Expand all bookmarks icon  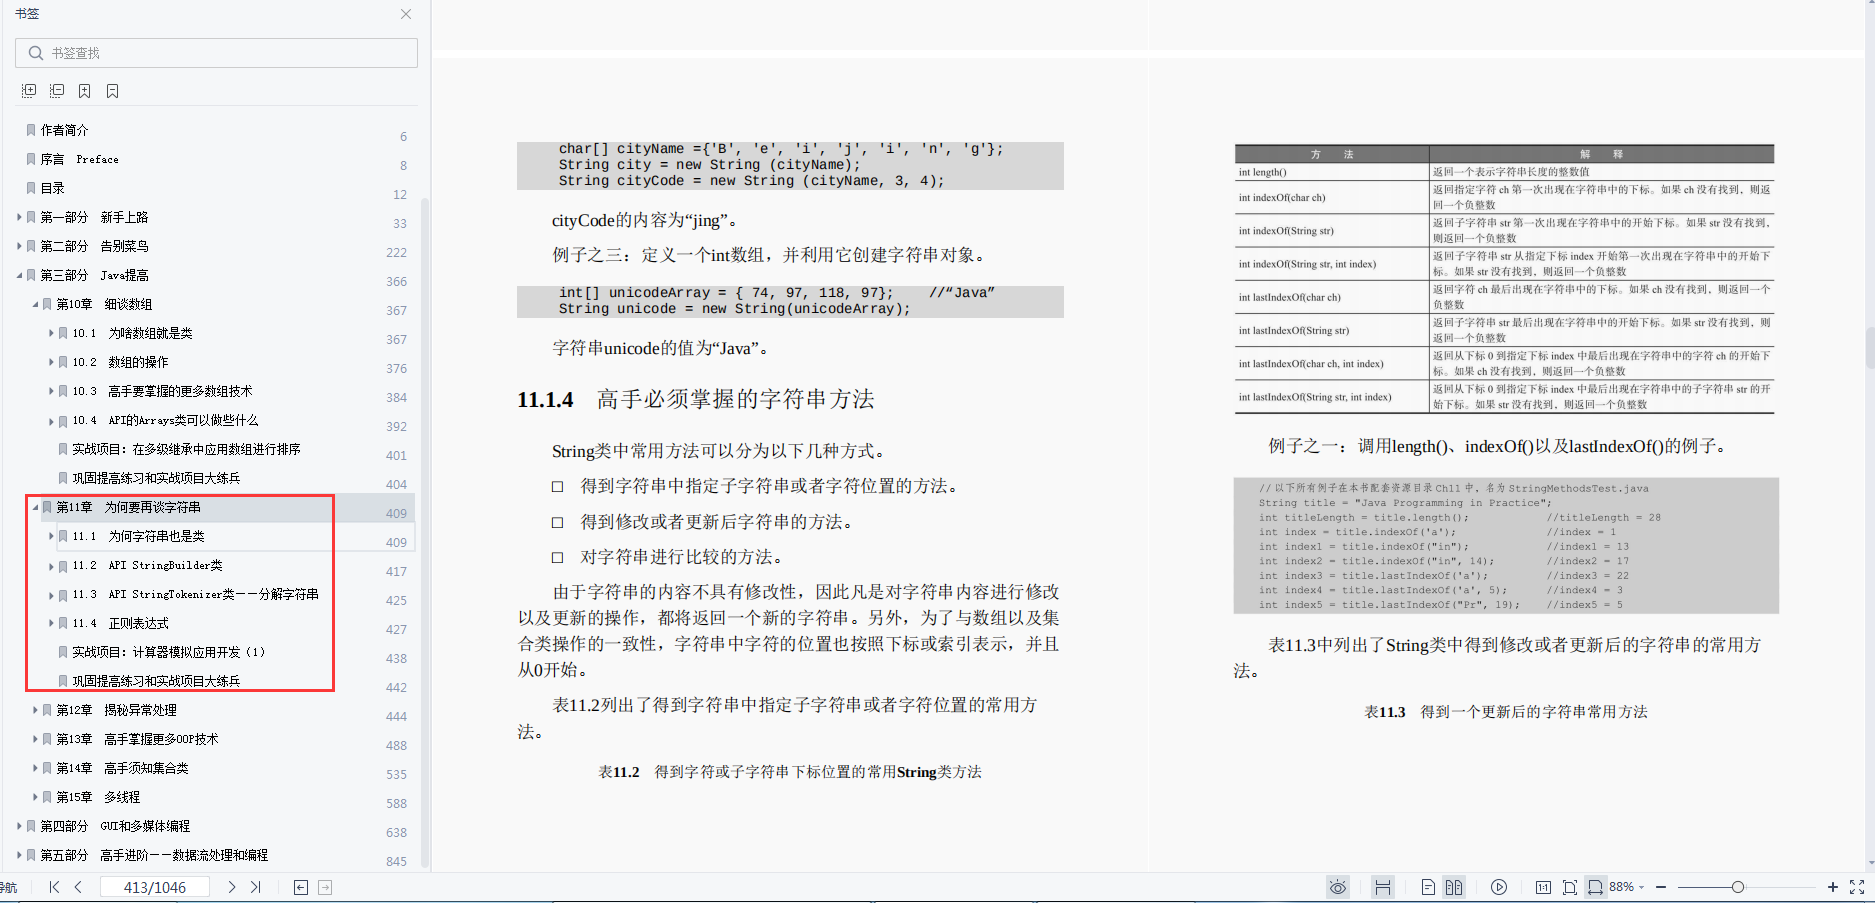(29, 91)
